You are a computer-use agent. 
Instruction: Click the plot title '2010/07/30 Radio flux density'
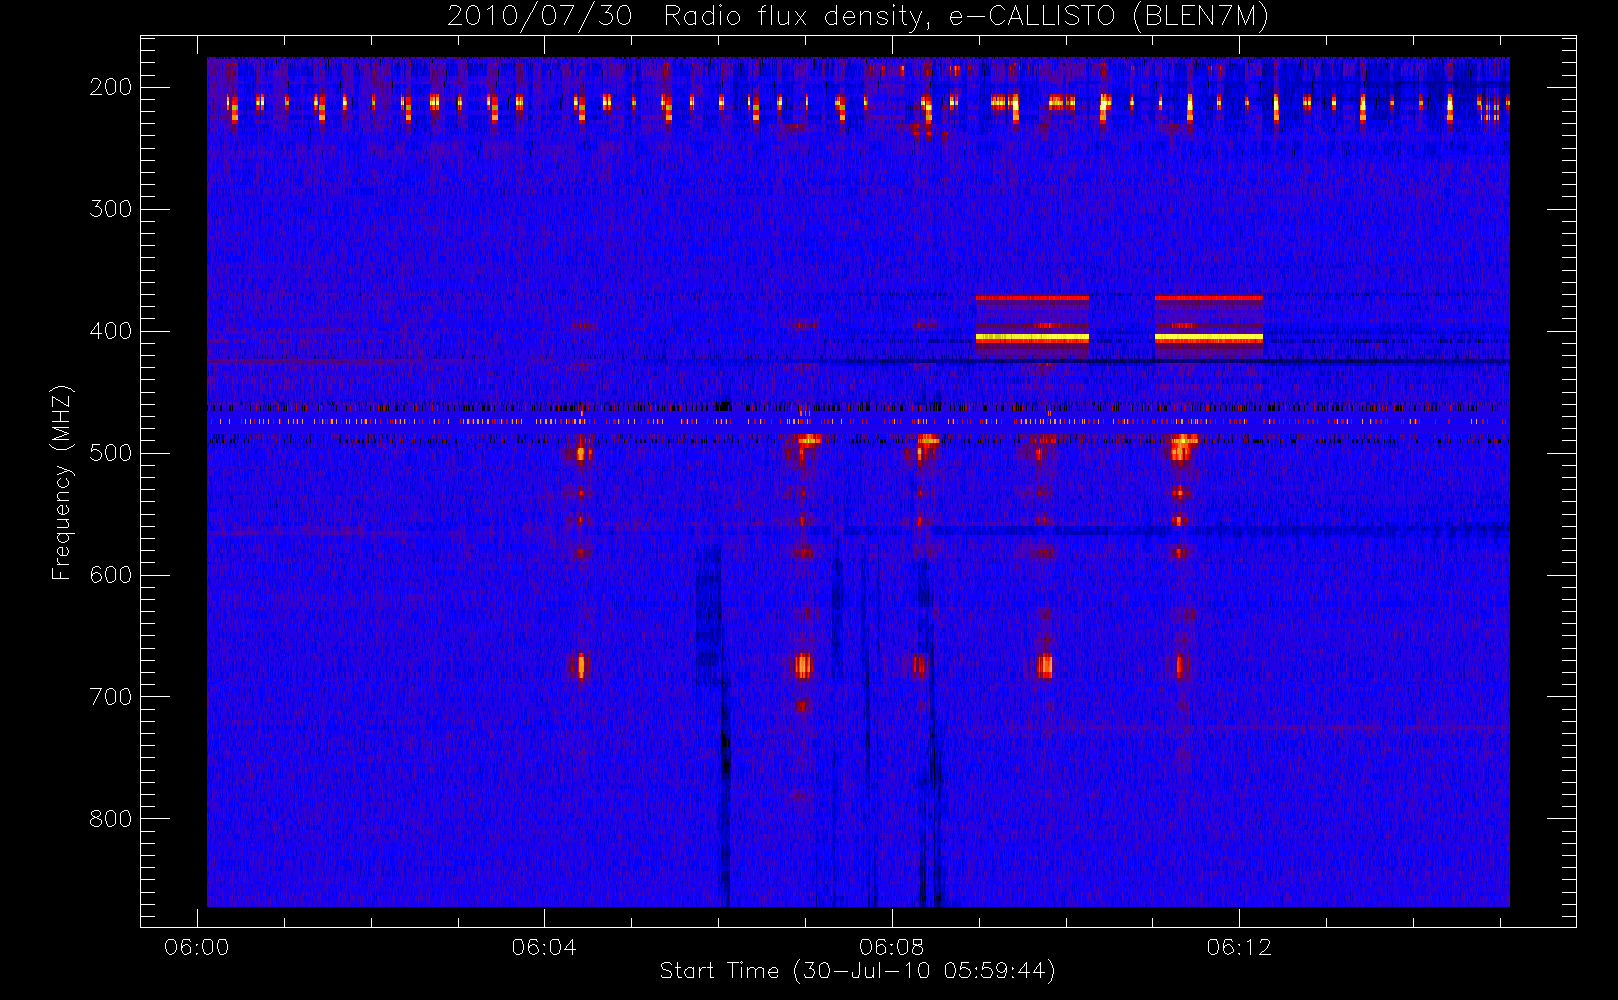[857, 16]
